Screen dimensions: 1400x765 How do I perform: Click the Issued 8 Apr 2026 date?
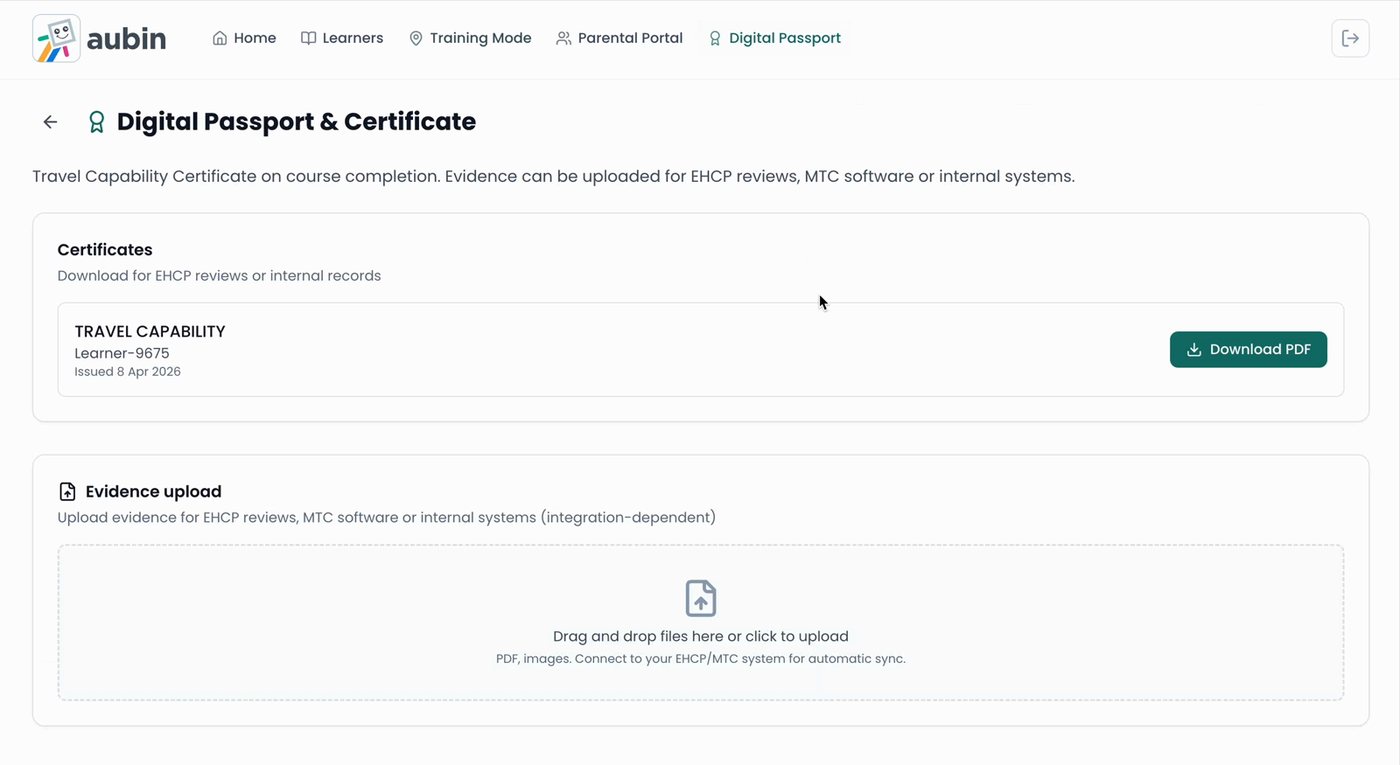[x=128, y=372]
